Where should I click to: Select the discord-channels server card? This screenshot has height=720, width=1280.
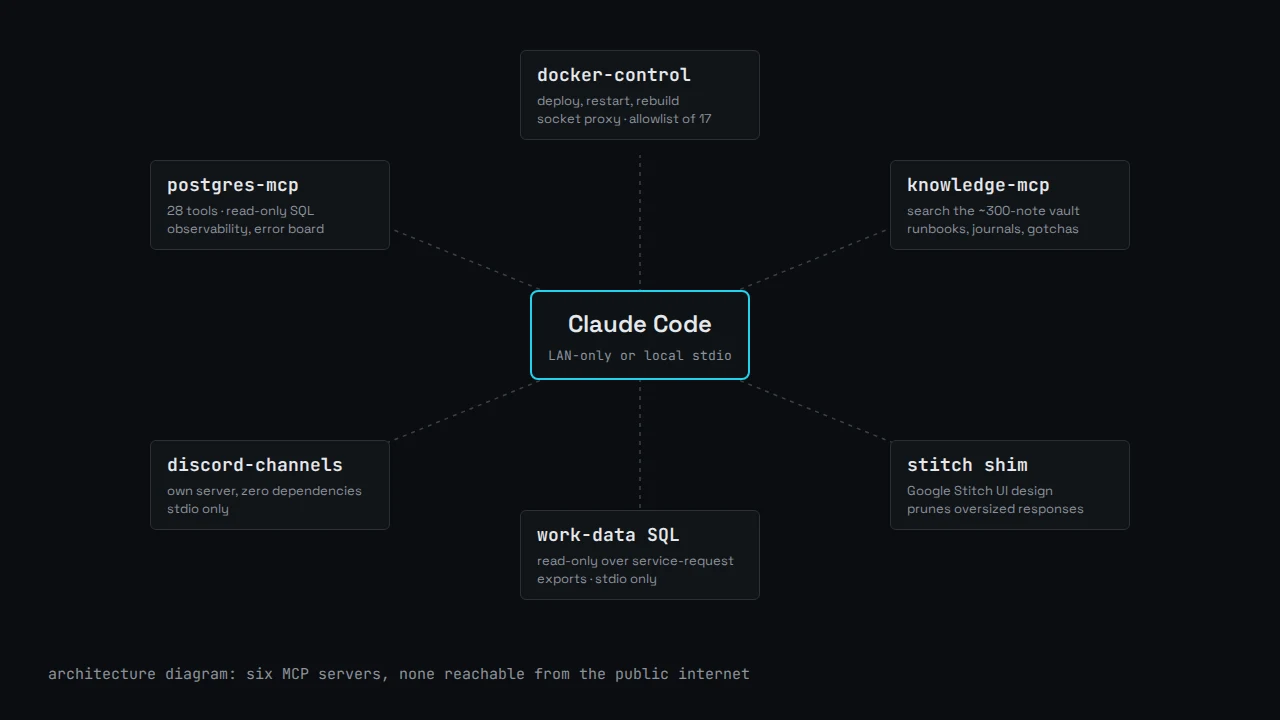click(270, 485)
